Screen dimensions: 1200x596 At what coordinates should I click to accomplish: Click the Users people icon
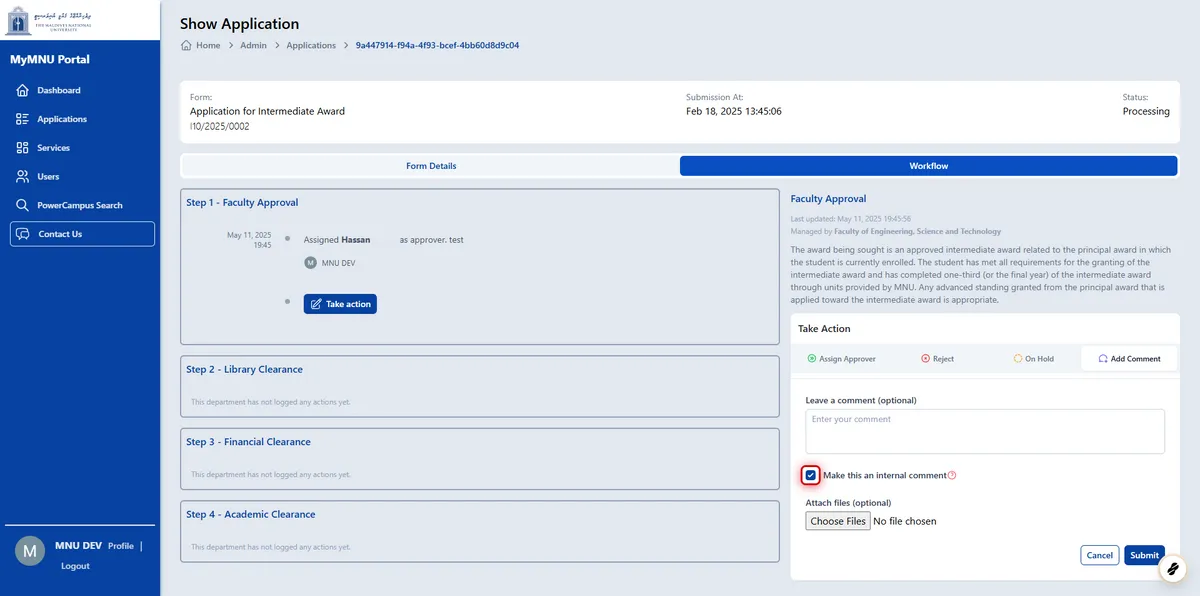click(x=22, y=176)
